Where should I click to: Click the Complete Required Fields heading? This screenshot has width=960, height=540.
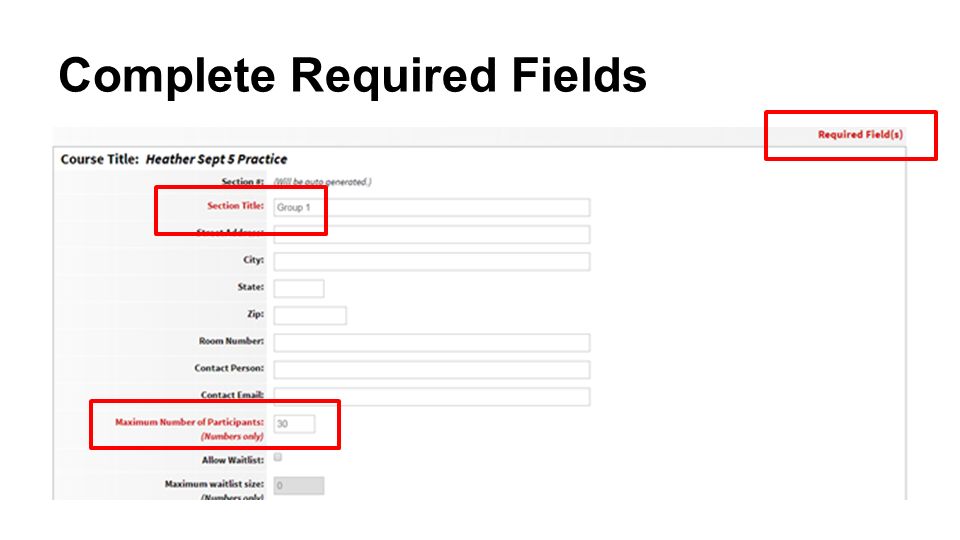(353, 76)
